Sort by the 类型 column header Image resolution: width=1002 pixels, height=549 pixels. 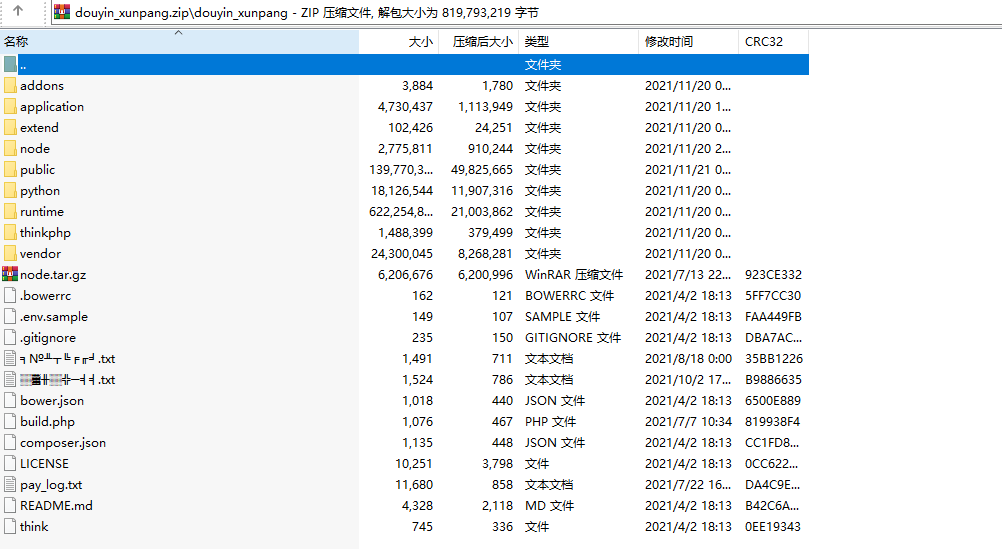578,42
